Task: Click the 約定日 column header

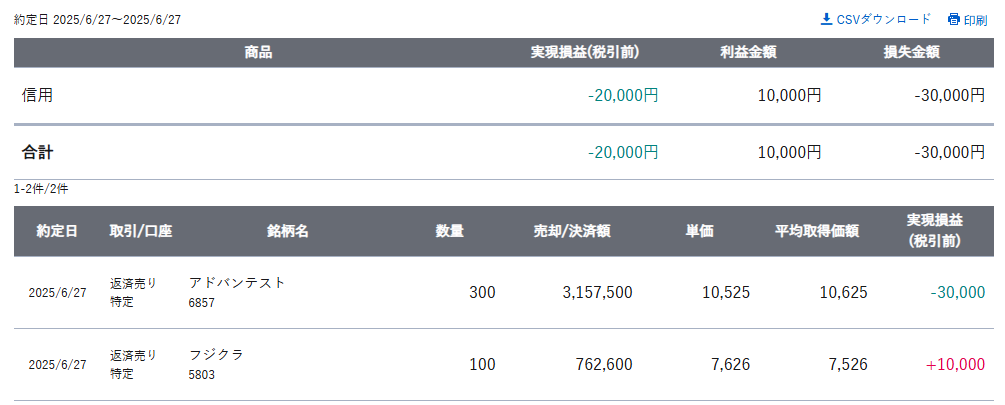Action: [57, 231]
